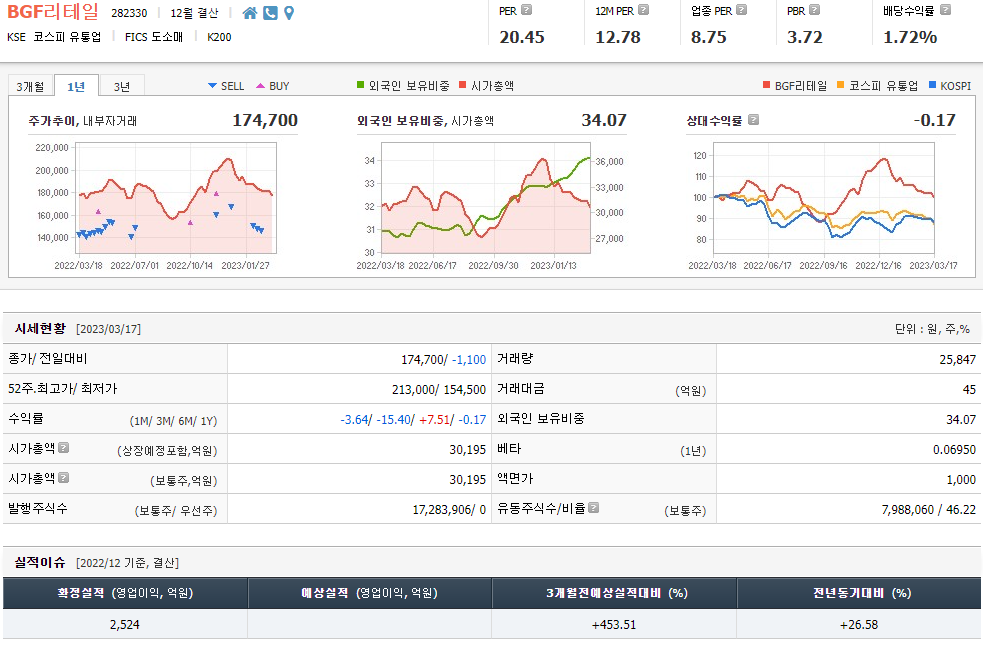
Task: Click the large 174,700 price above chart
Action: click(265, 120)
